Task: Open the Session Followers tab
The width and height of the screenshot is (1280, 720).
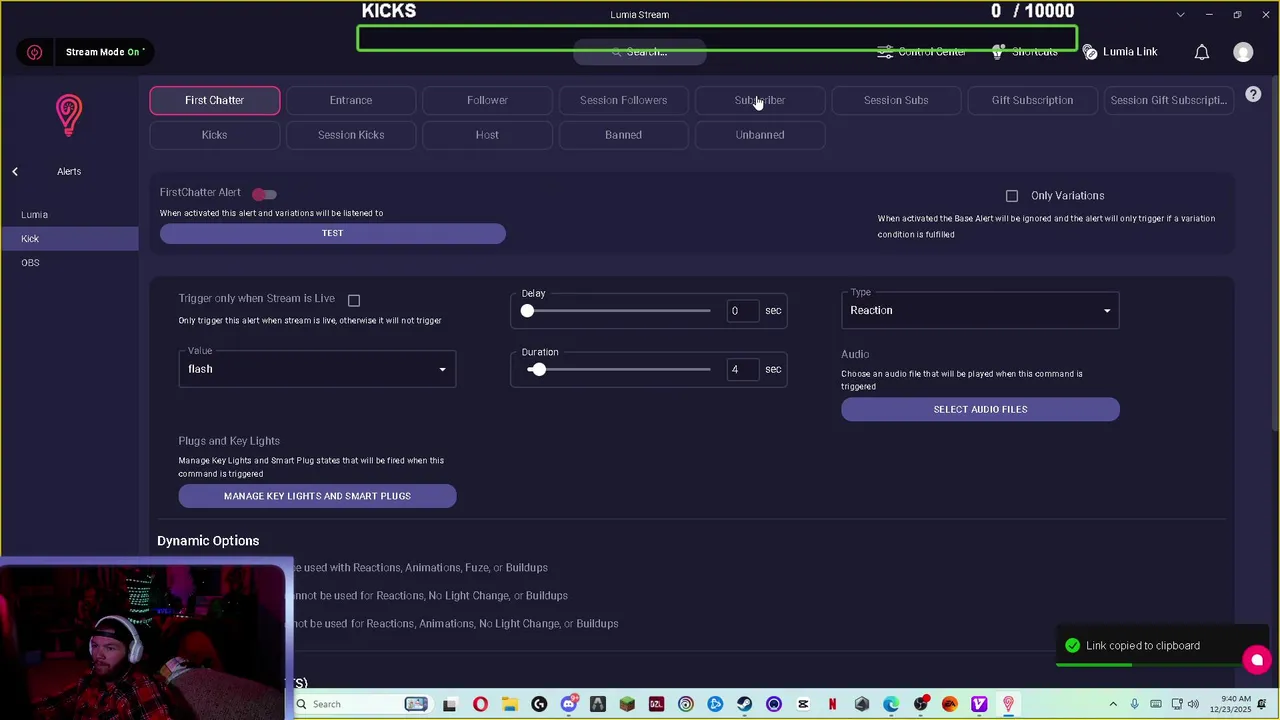Action: pyautogui.click(x=623, y=100)
